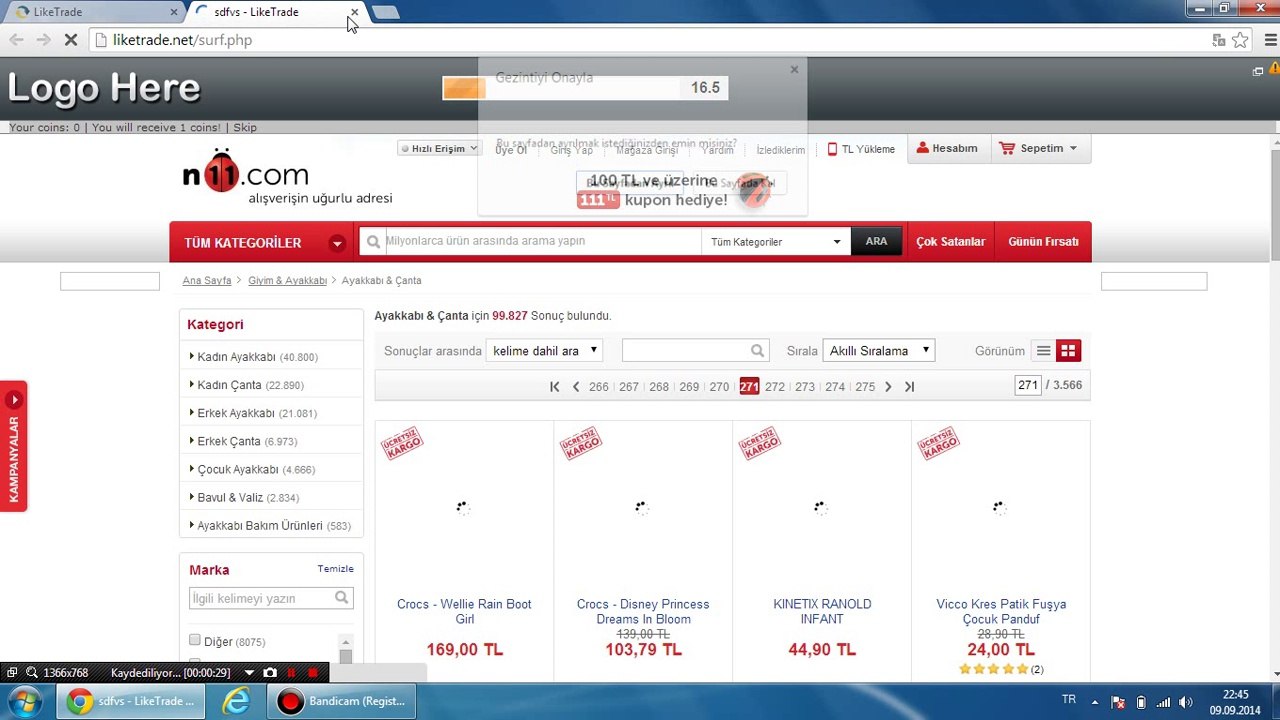Open Bandicam from the taskbar
Screen dimensions: 1280x720
coord(343,701)
